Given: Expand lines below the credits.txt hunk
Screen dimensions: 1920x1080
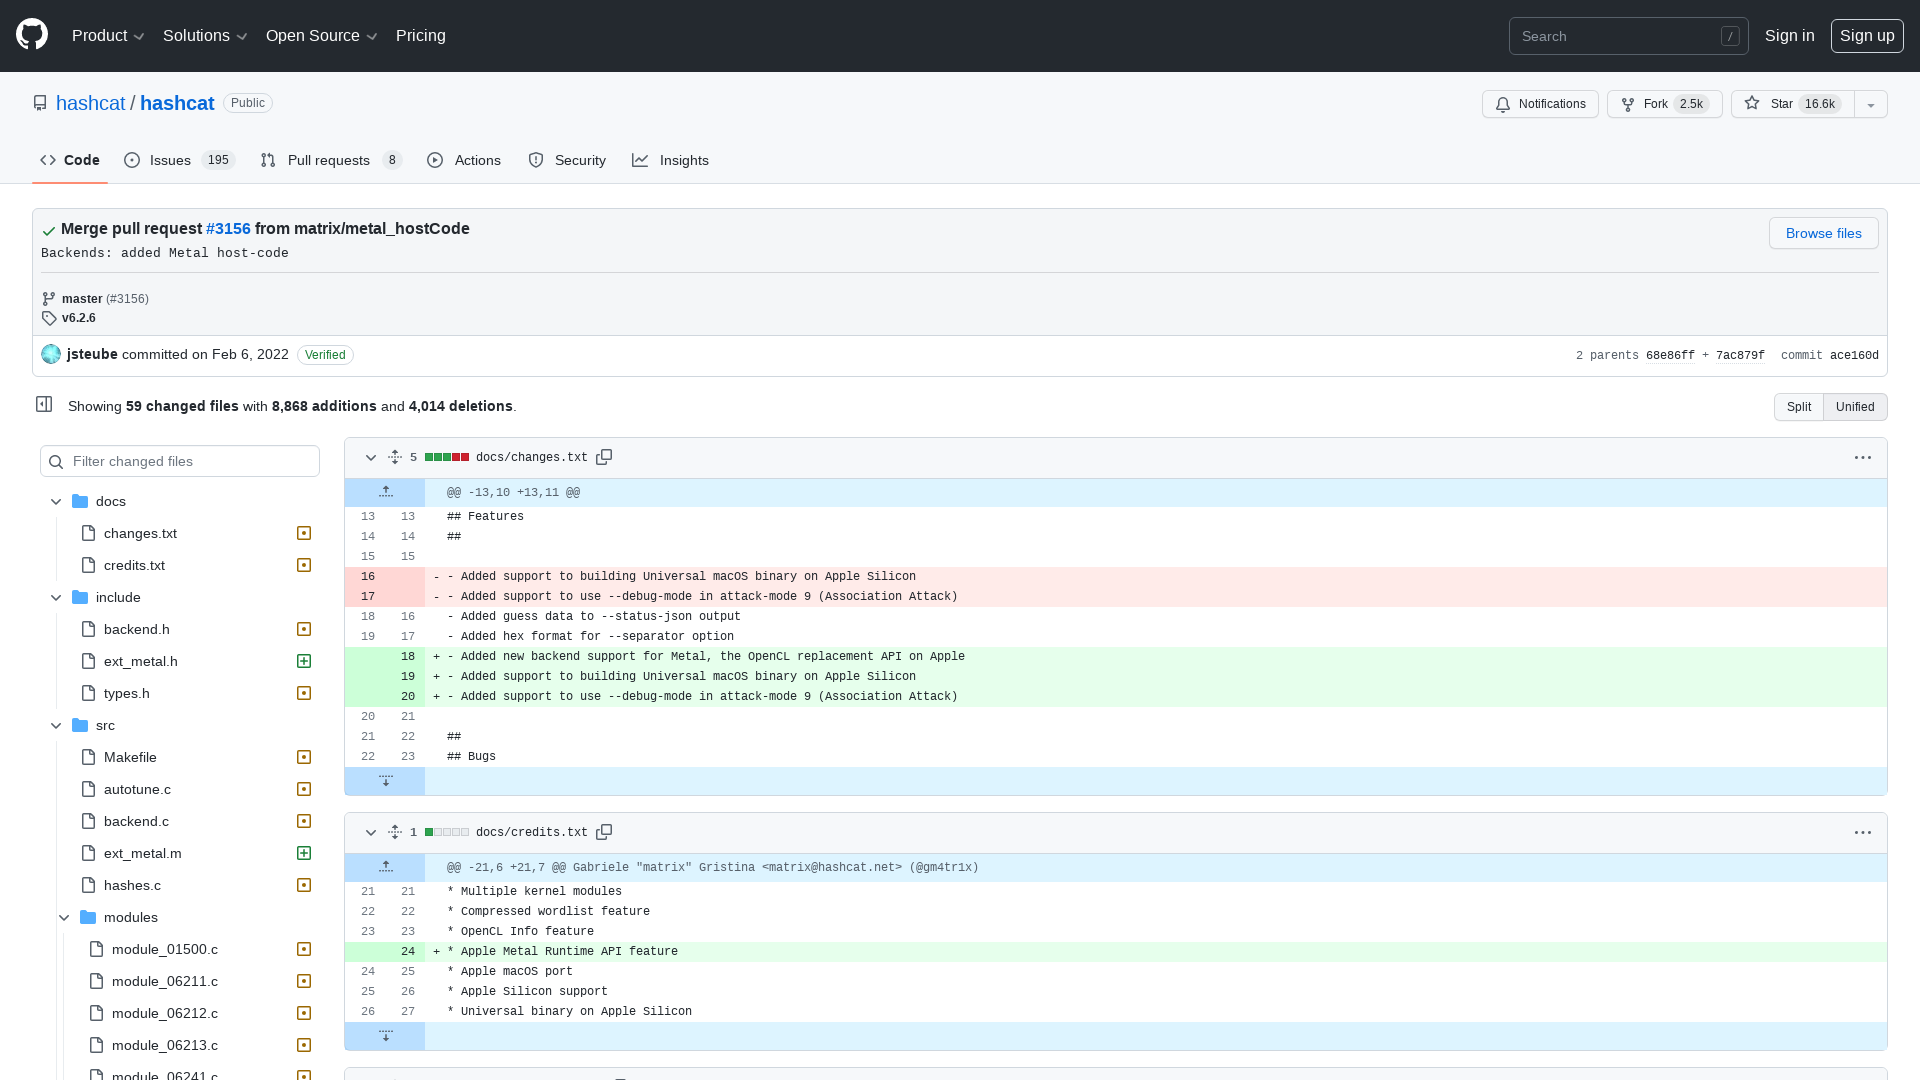Looking at the screenshot, I should click(x=385, y=1036).
